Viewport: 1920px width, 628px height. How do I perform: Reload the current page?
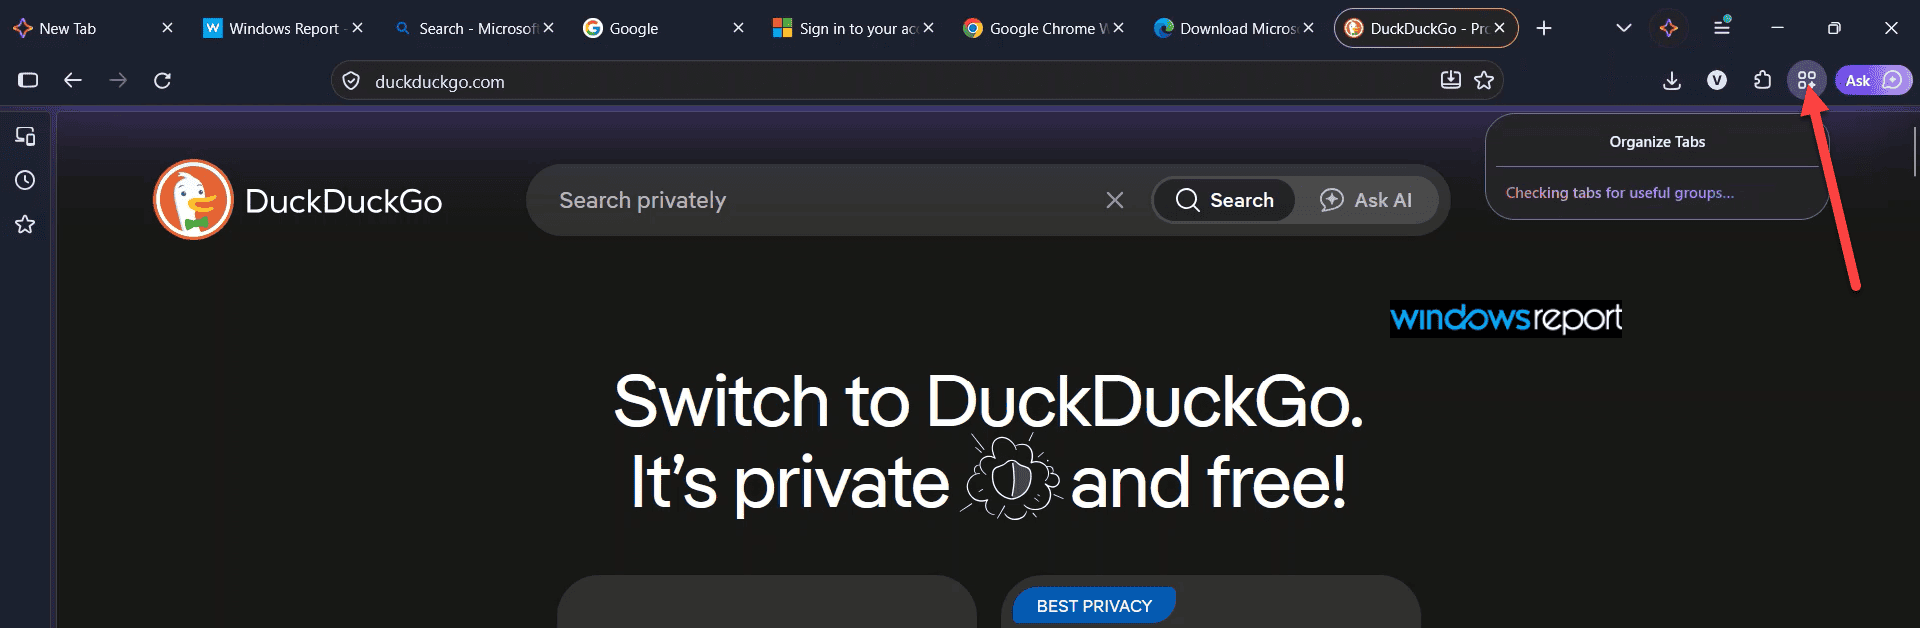(x=163, y=80)
